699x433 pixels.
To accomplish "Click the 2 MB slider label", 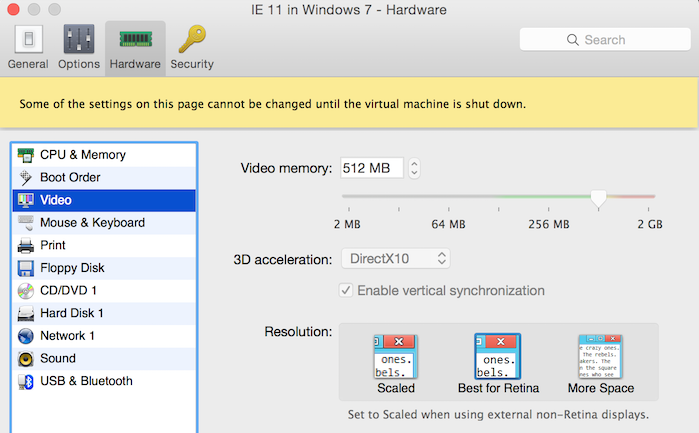I will pos(347,224).
